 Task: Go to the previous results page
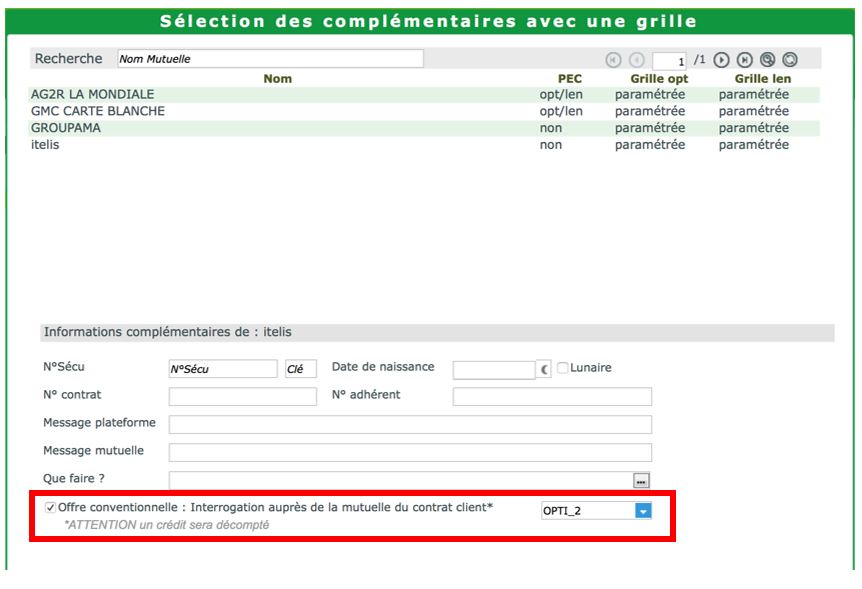coord(636,59)
